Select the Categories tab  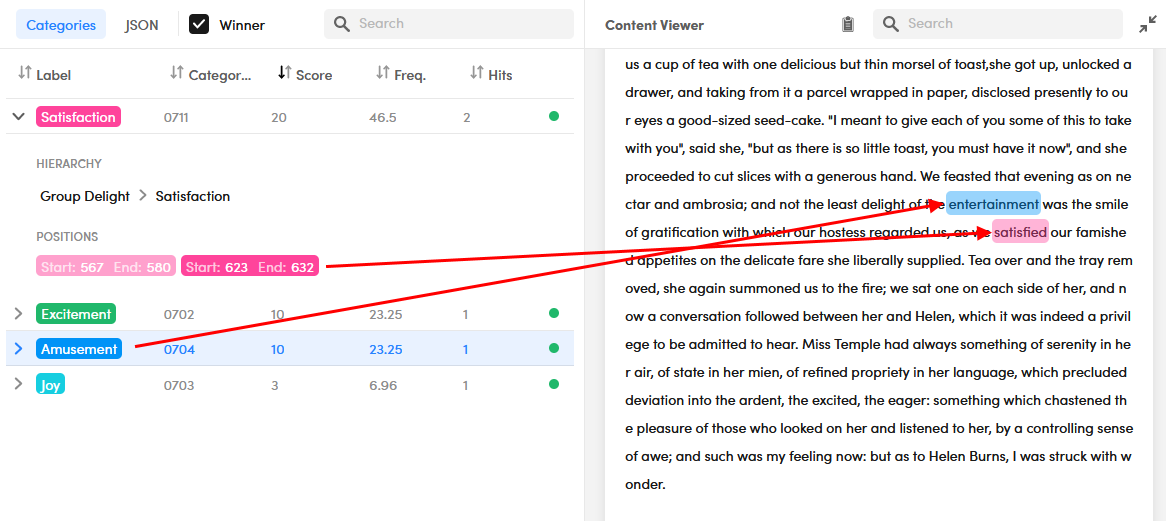pos(61,25)
